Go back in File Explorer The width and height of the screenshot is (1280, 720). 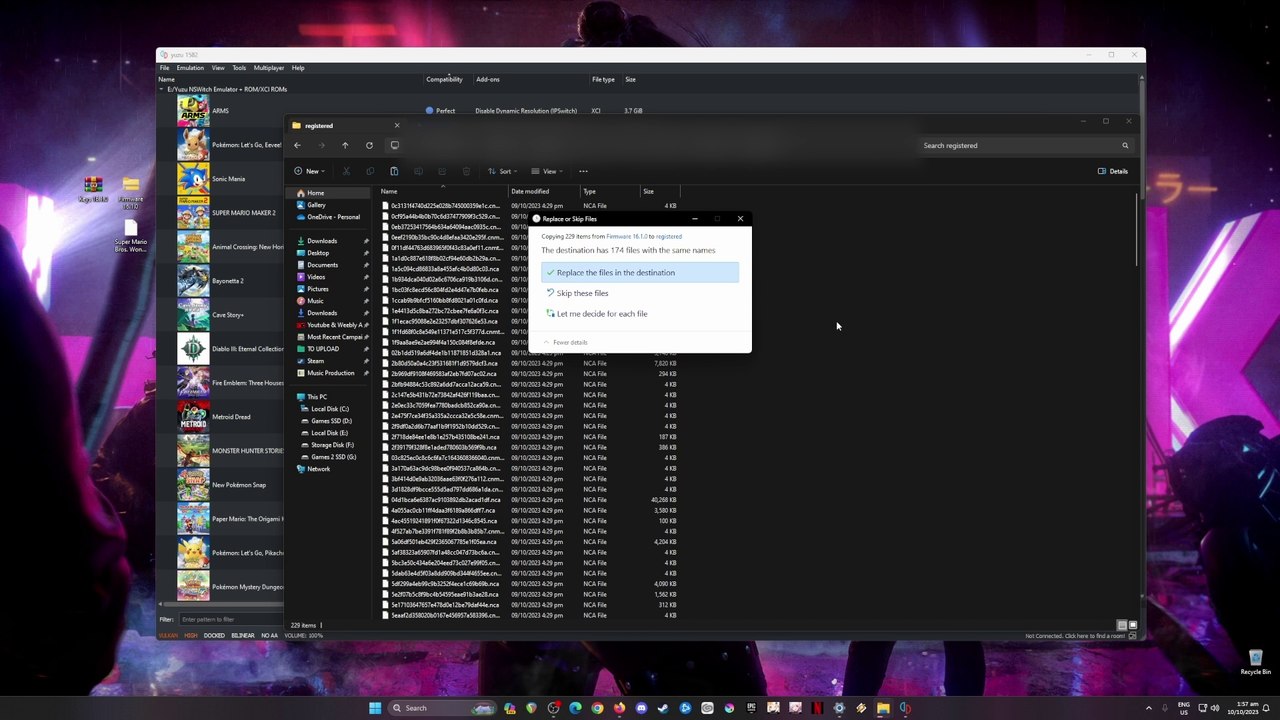click(297, 145)
